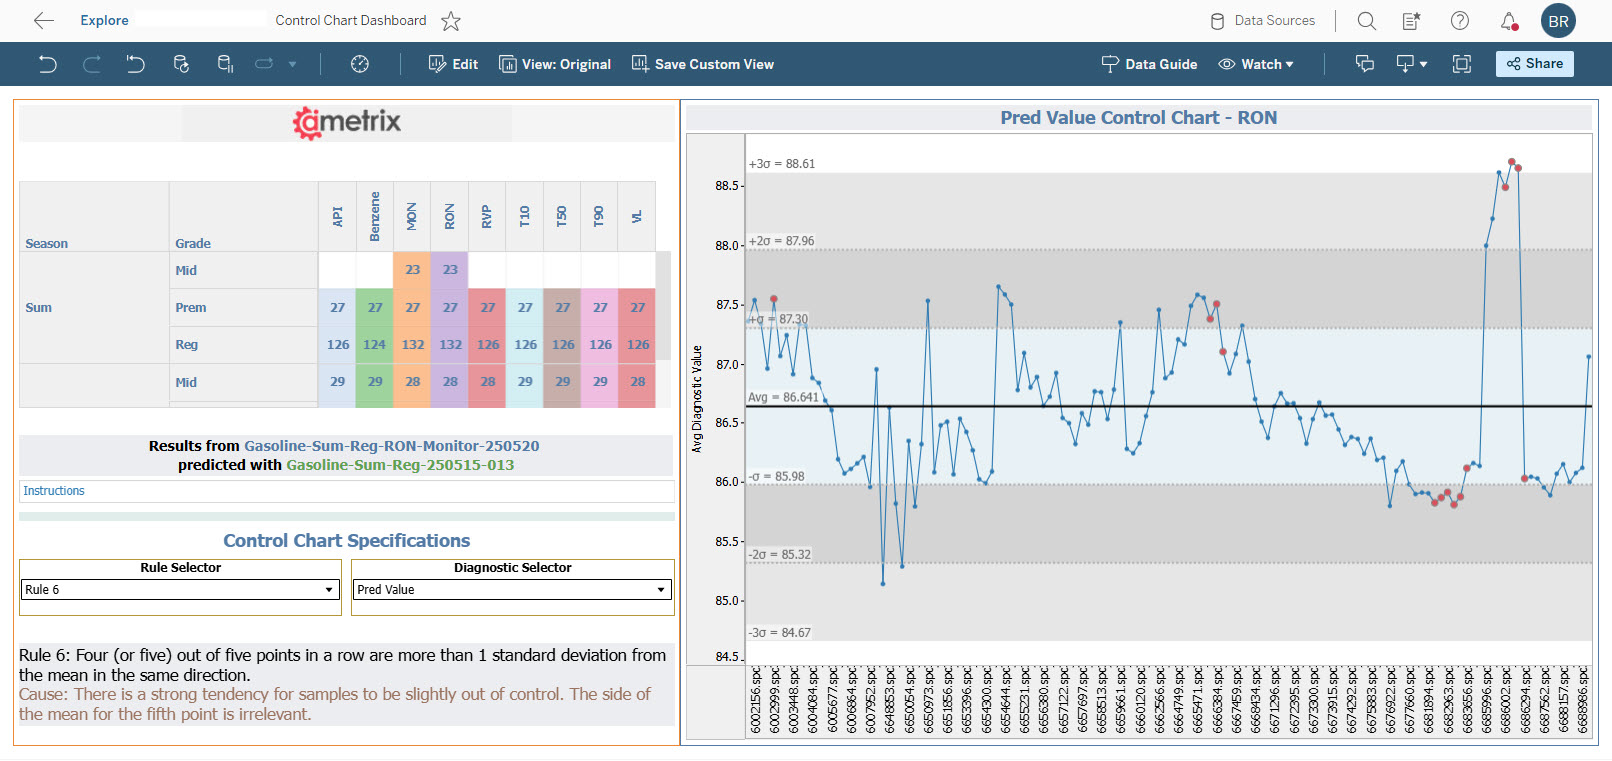Viewport: 1612px width, 761px height.
Task: Click the back arrow icon
Action: point(43,20)
